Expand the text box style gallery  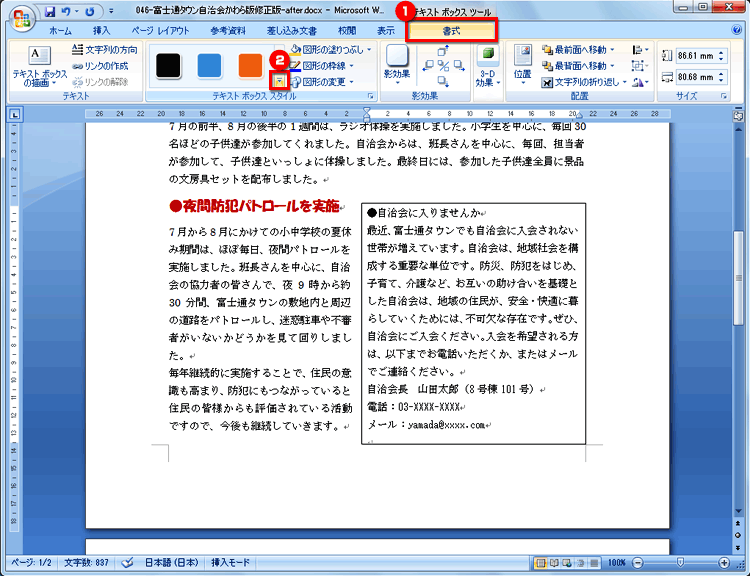279,82
